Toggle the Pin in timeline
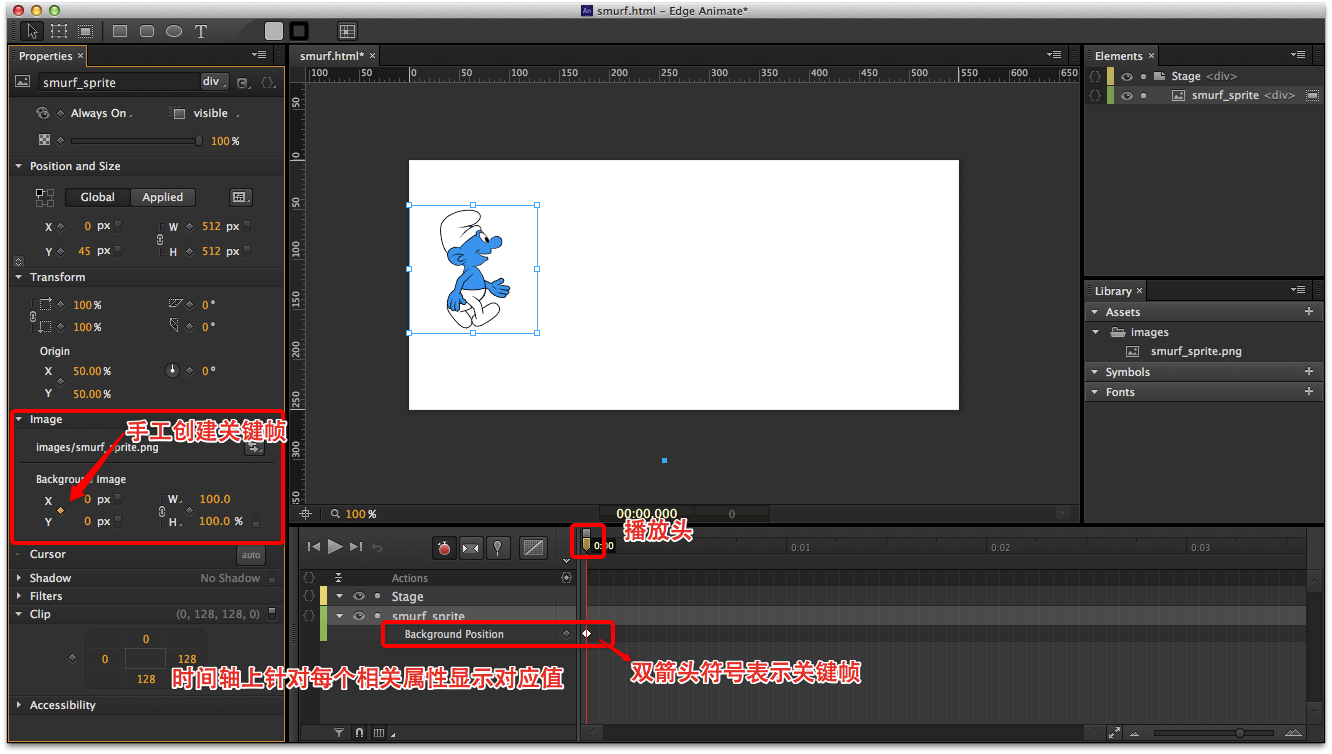The width and height of the screenshot is (1332, 754). click(x=497, y=547)
